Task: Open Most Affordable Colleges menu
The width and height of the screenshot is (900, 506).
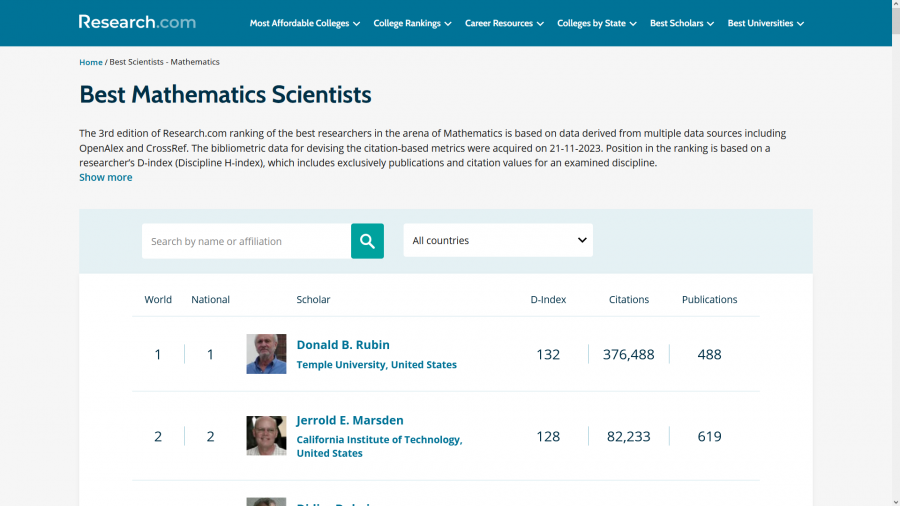Action: coord(304,23)
